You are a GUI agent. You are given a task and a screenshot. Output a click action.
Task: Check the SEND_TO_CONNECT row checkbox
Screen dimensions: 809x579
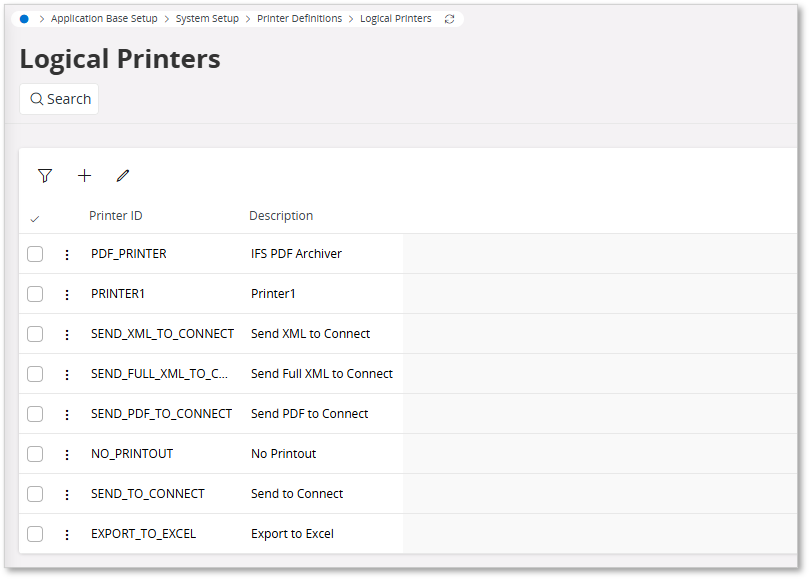tap(35, 494)
